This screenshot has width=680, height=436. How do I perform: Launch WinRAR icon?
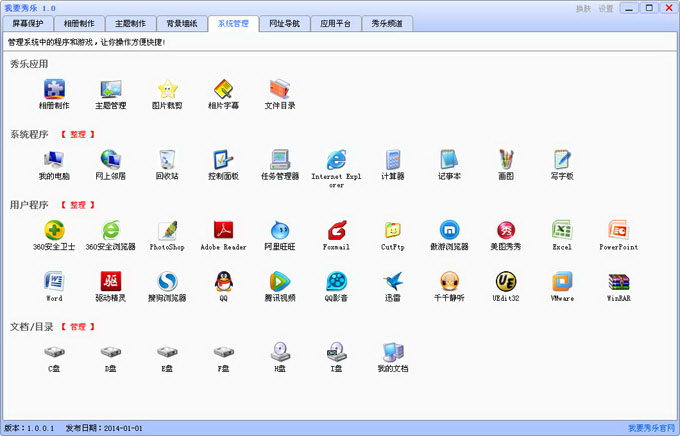[618, 282]
